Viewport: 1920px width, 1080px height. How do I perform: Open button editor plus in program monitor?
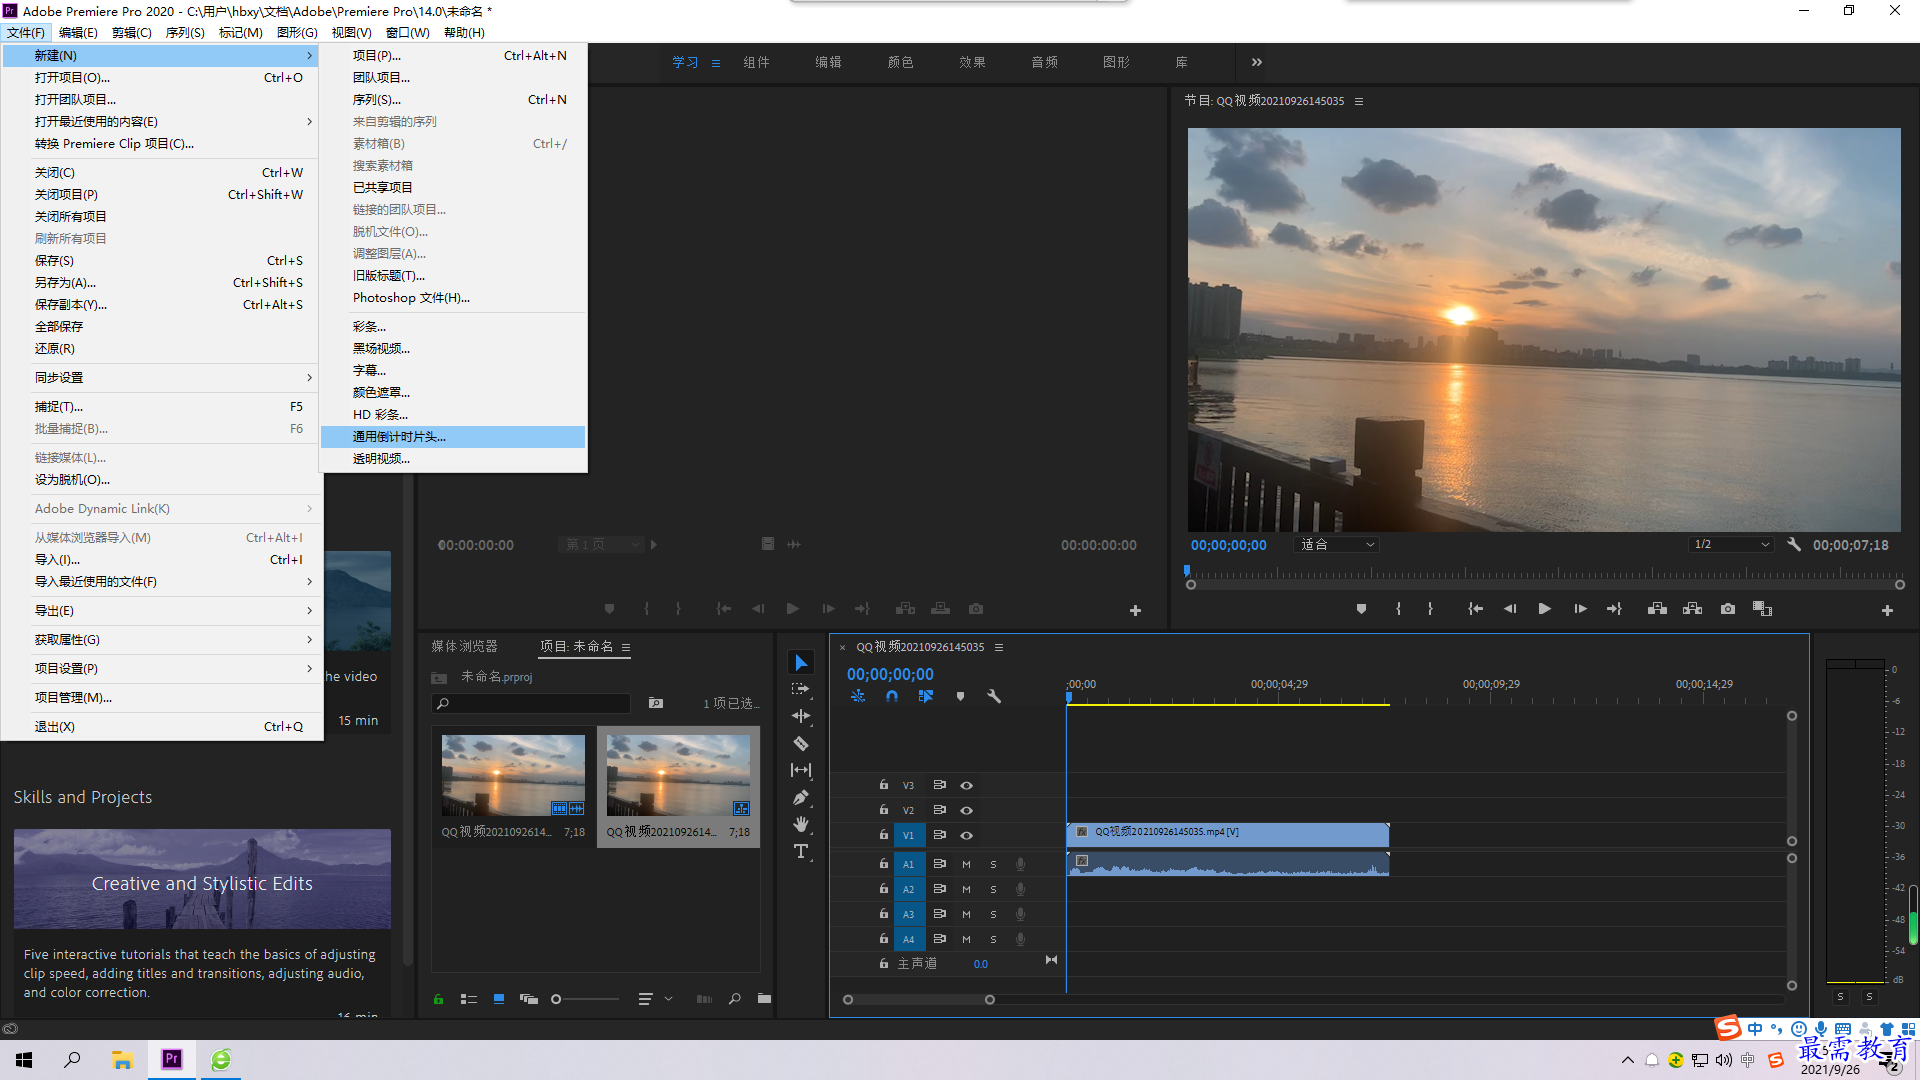click(x=1887, y=610)
